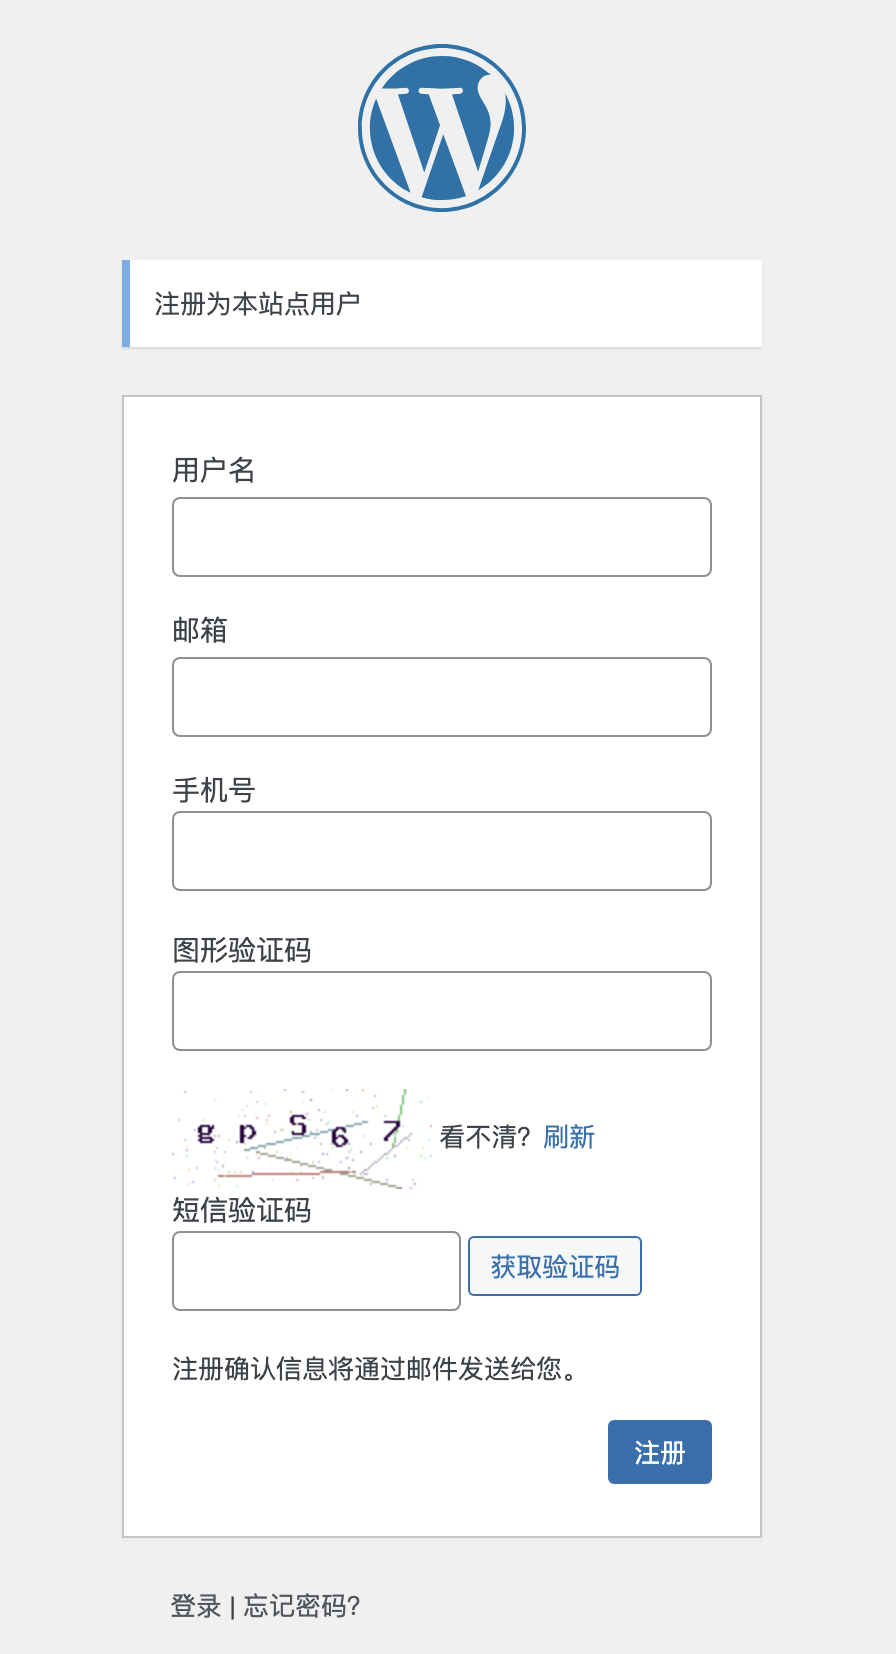Click the 图形验证码 input box
Viewport: 896px width, 1654px height.
[x=442, y=1011]
